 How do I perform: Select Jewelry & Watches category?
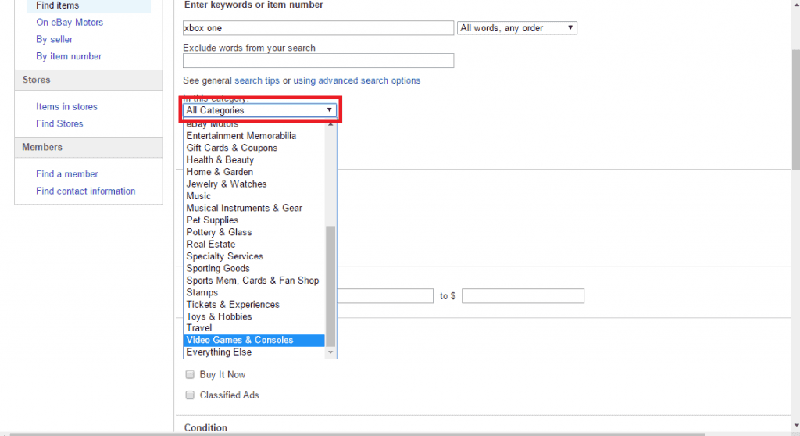(x=254, y=184)
